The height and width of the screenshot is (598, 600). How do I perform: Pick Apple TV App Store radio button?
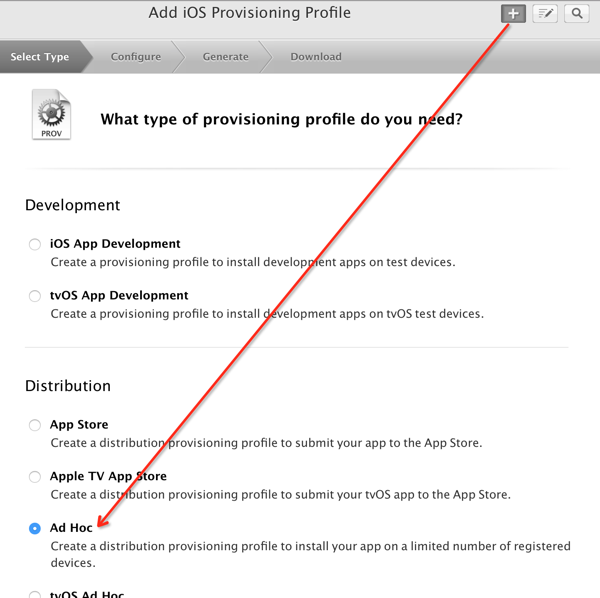click(x=35, y=477)
